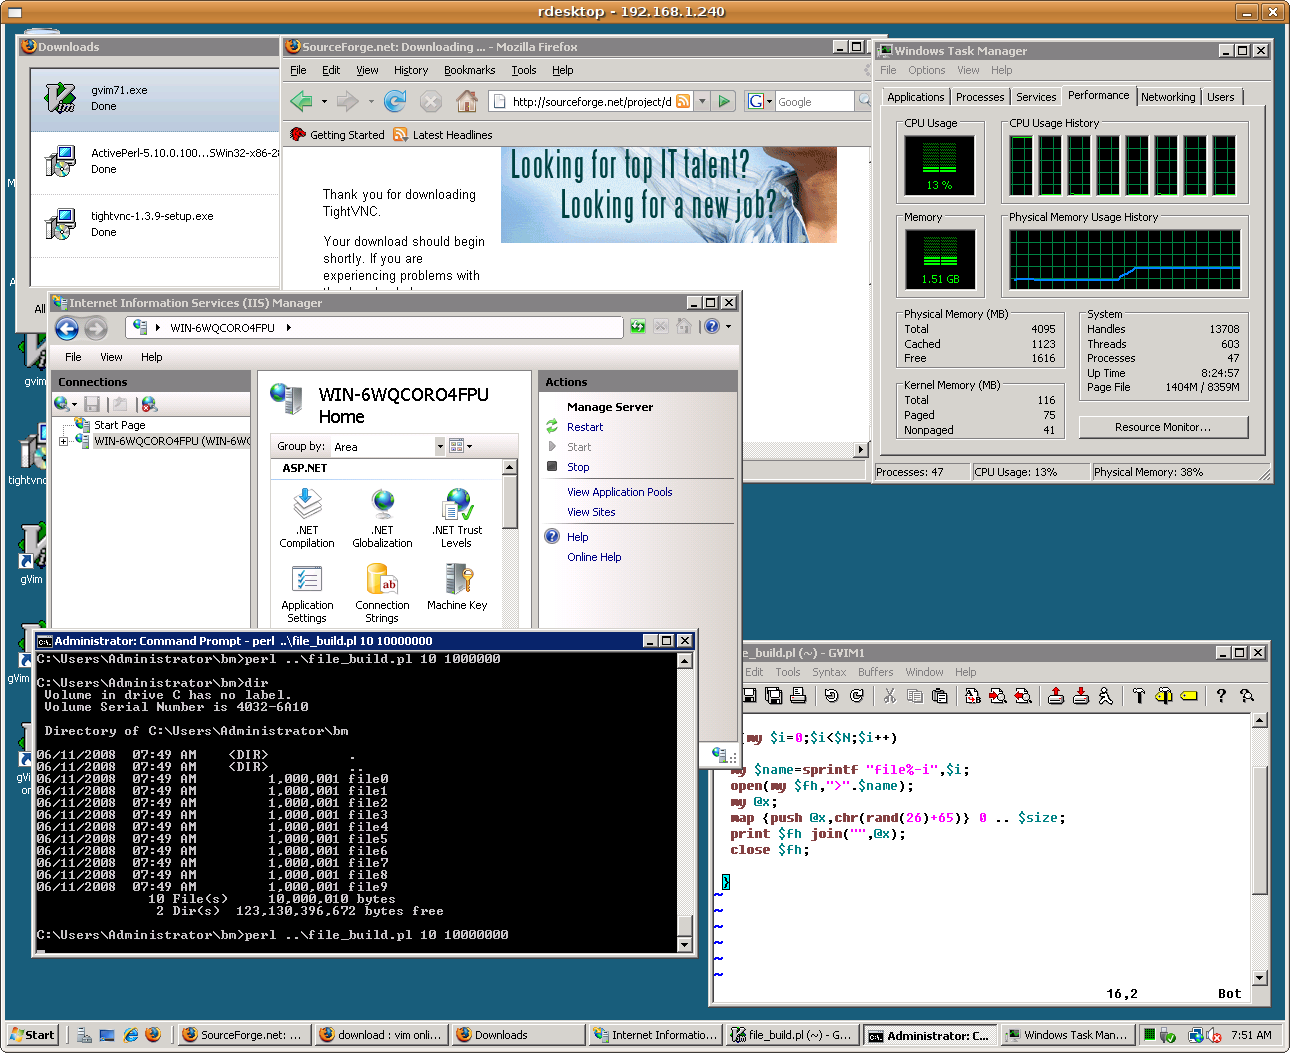The image size is (1290, 1053).
Task: Click delete connection icon in Connections pane
Action: point(149,404)
